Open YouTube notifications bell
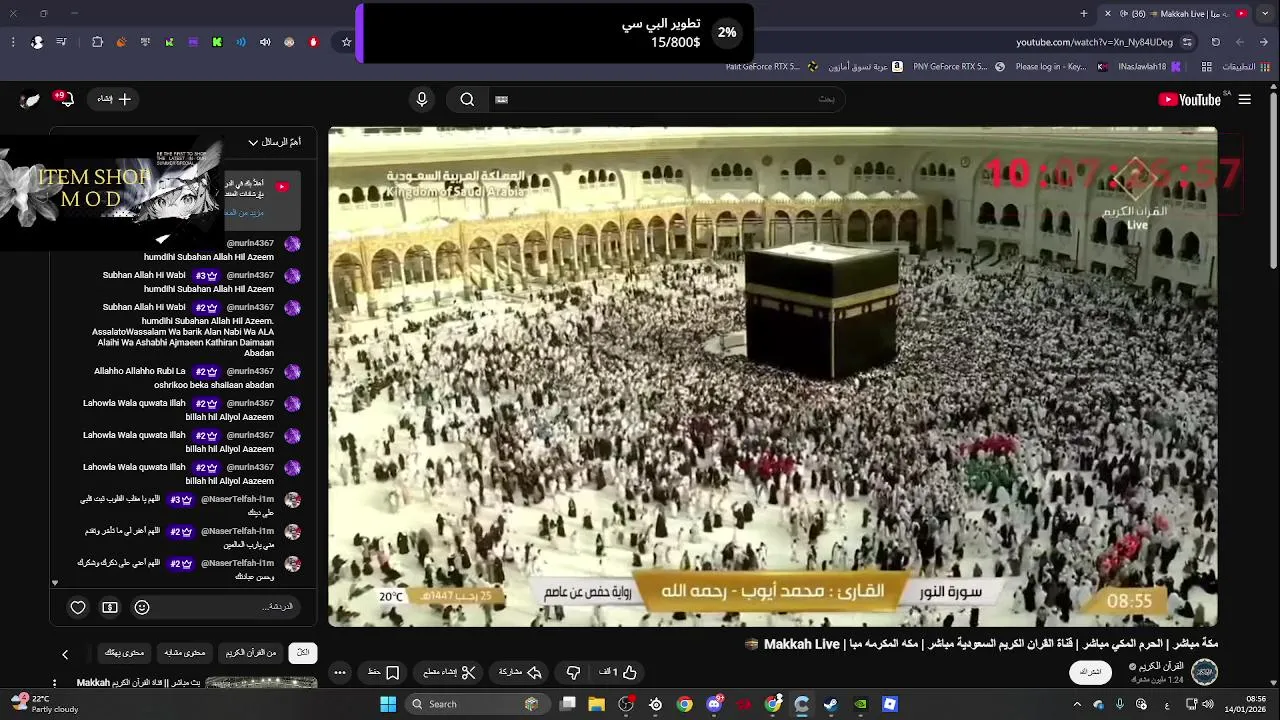This screenshot has height=720, width=1280. (66, 99)
